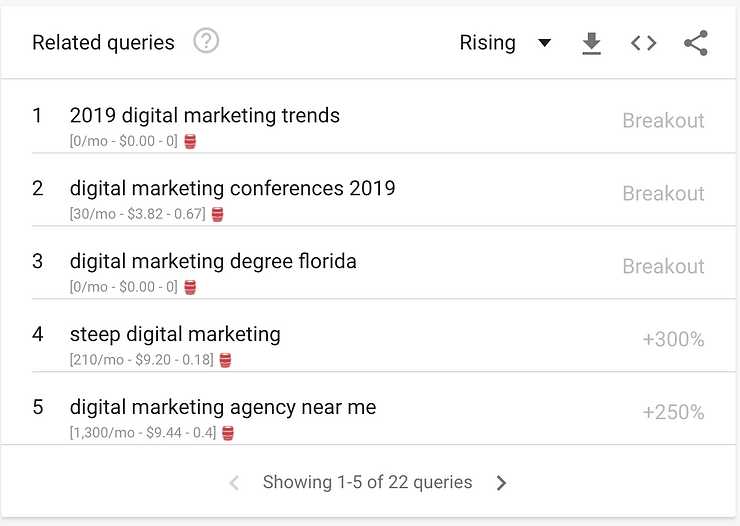
Task: Open the Related queries help icon
Action: click(x=206, y=41)
